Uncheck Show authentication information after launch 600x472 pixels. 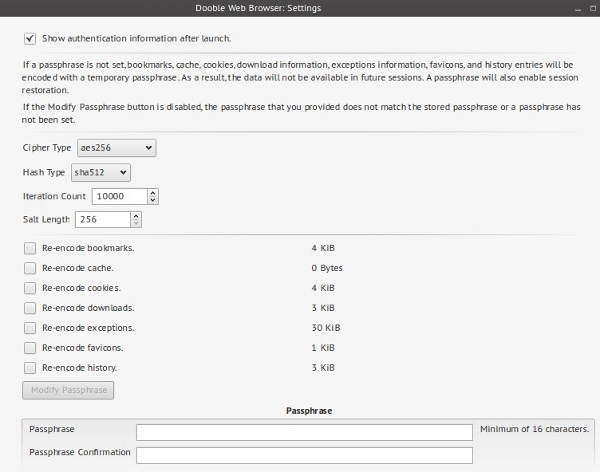pyautogui.click(x=29, y=39)
